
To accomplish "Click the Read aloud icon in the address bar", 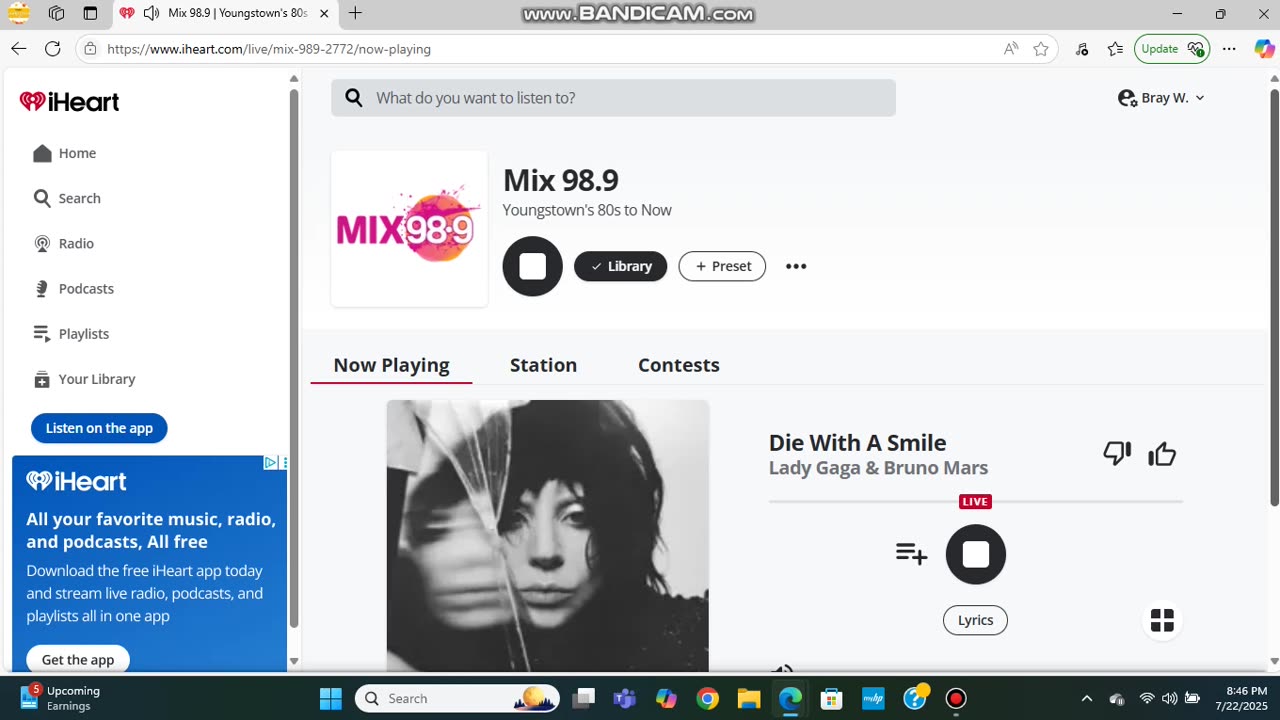I will [1011, 49].
